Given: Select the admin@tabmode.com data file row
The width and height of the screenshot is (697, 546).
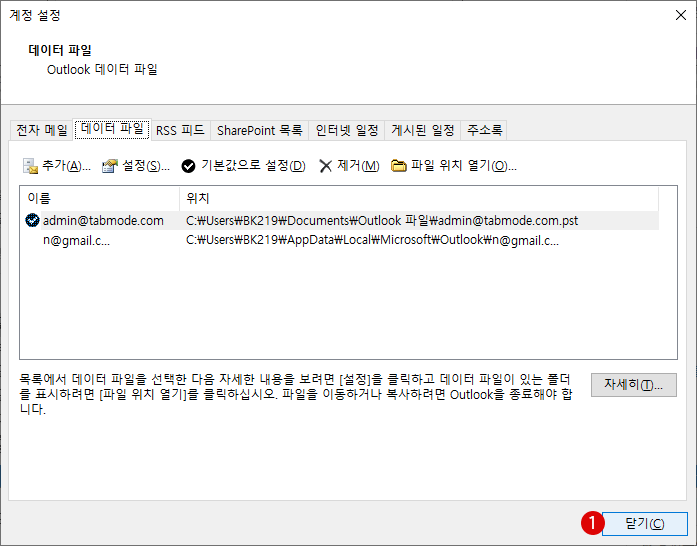Looking at the screenshot, I should (341, 221).
